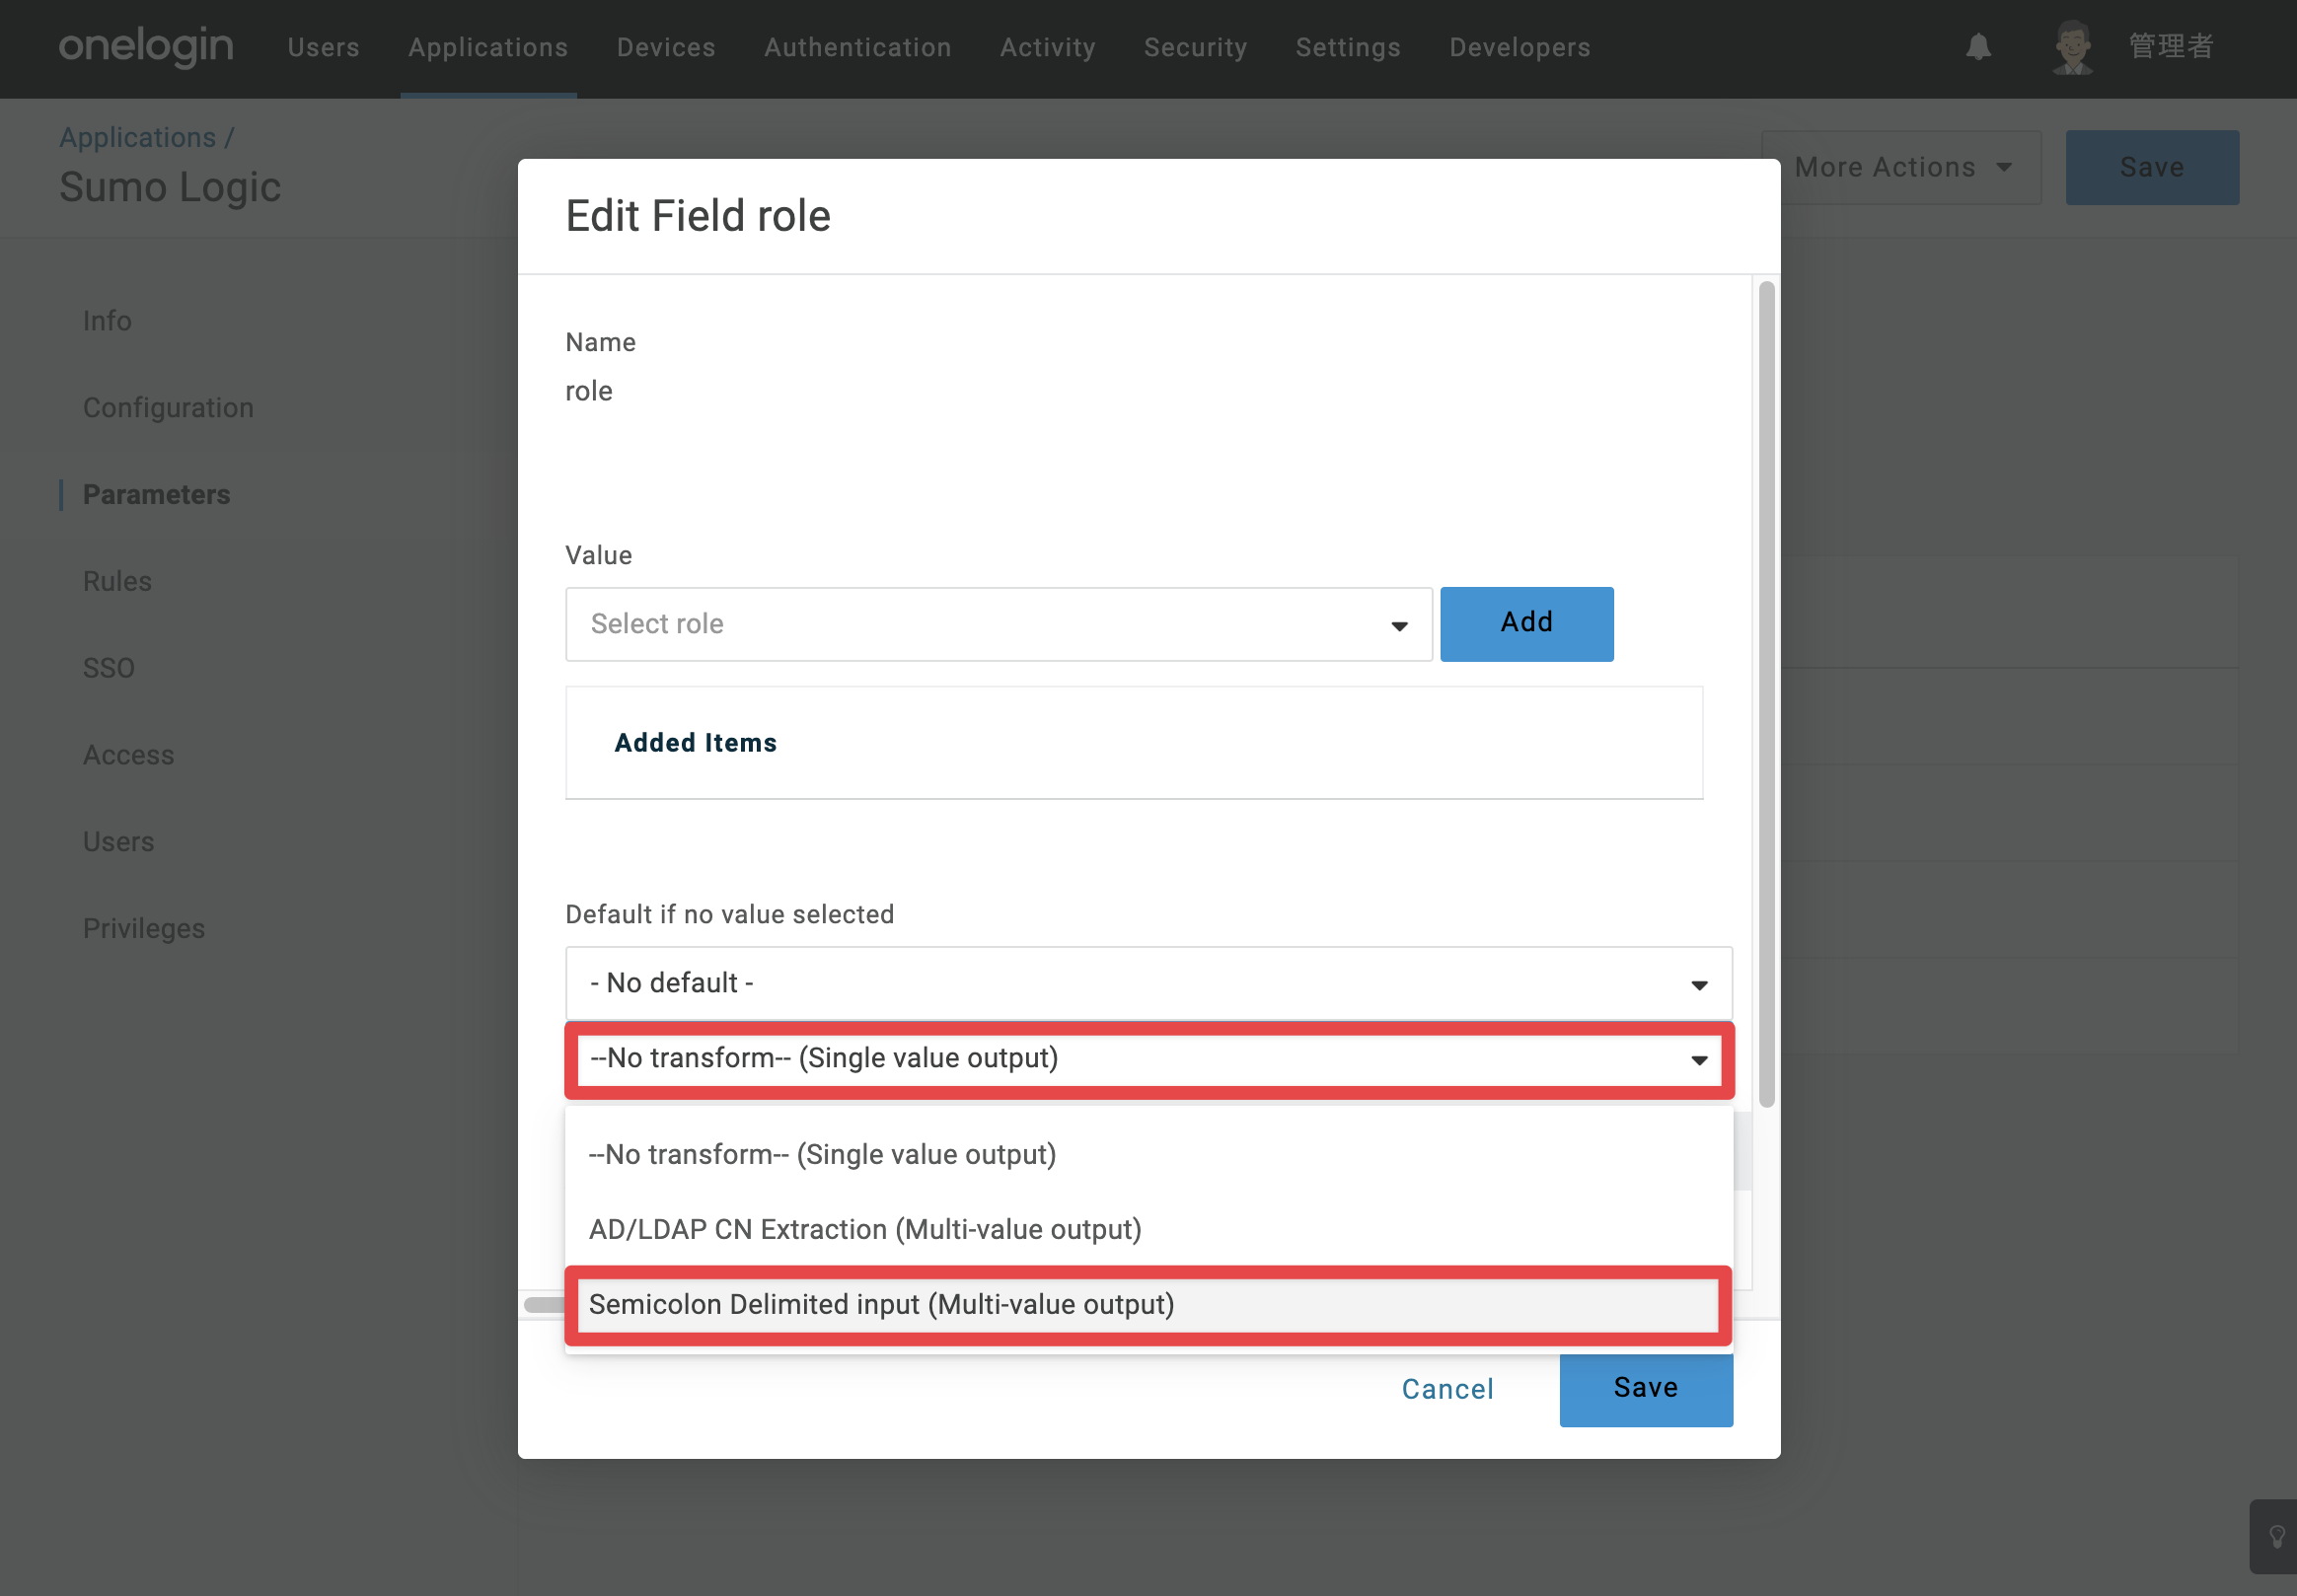Open the Users sidebar tab
This screenshot has height=1596, width=2297.
(118, 842)
